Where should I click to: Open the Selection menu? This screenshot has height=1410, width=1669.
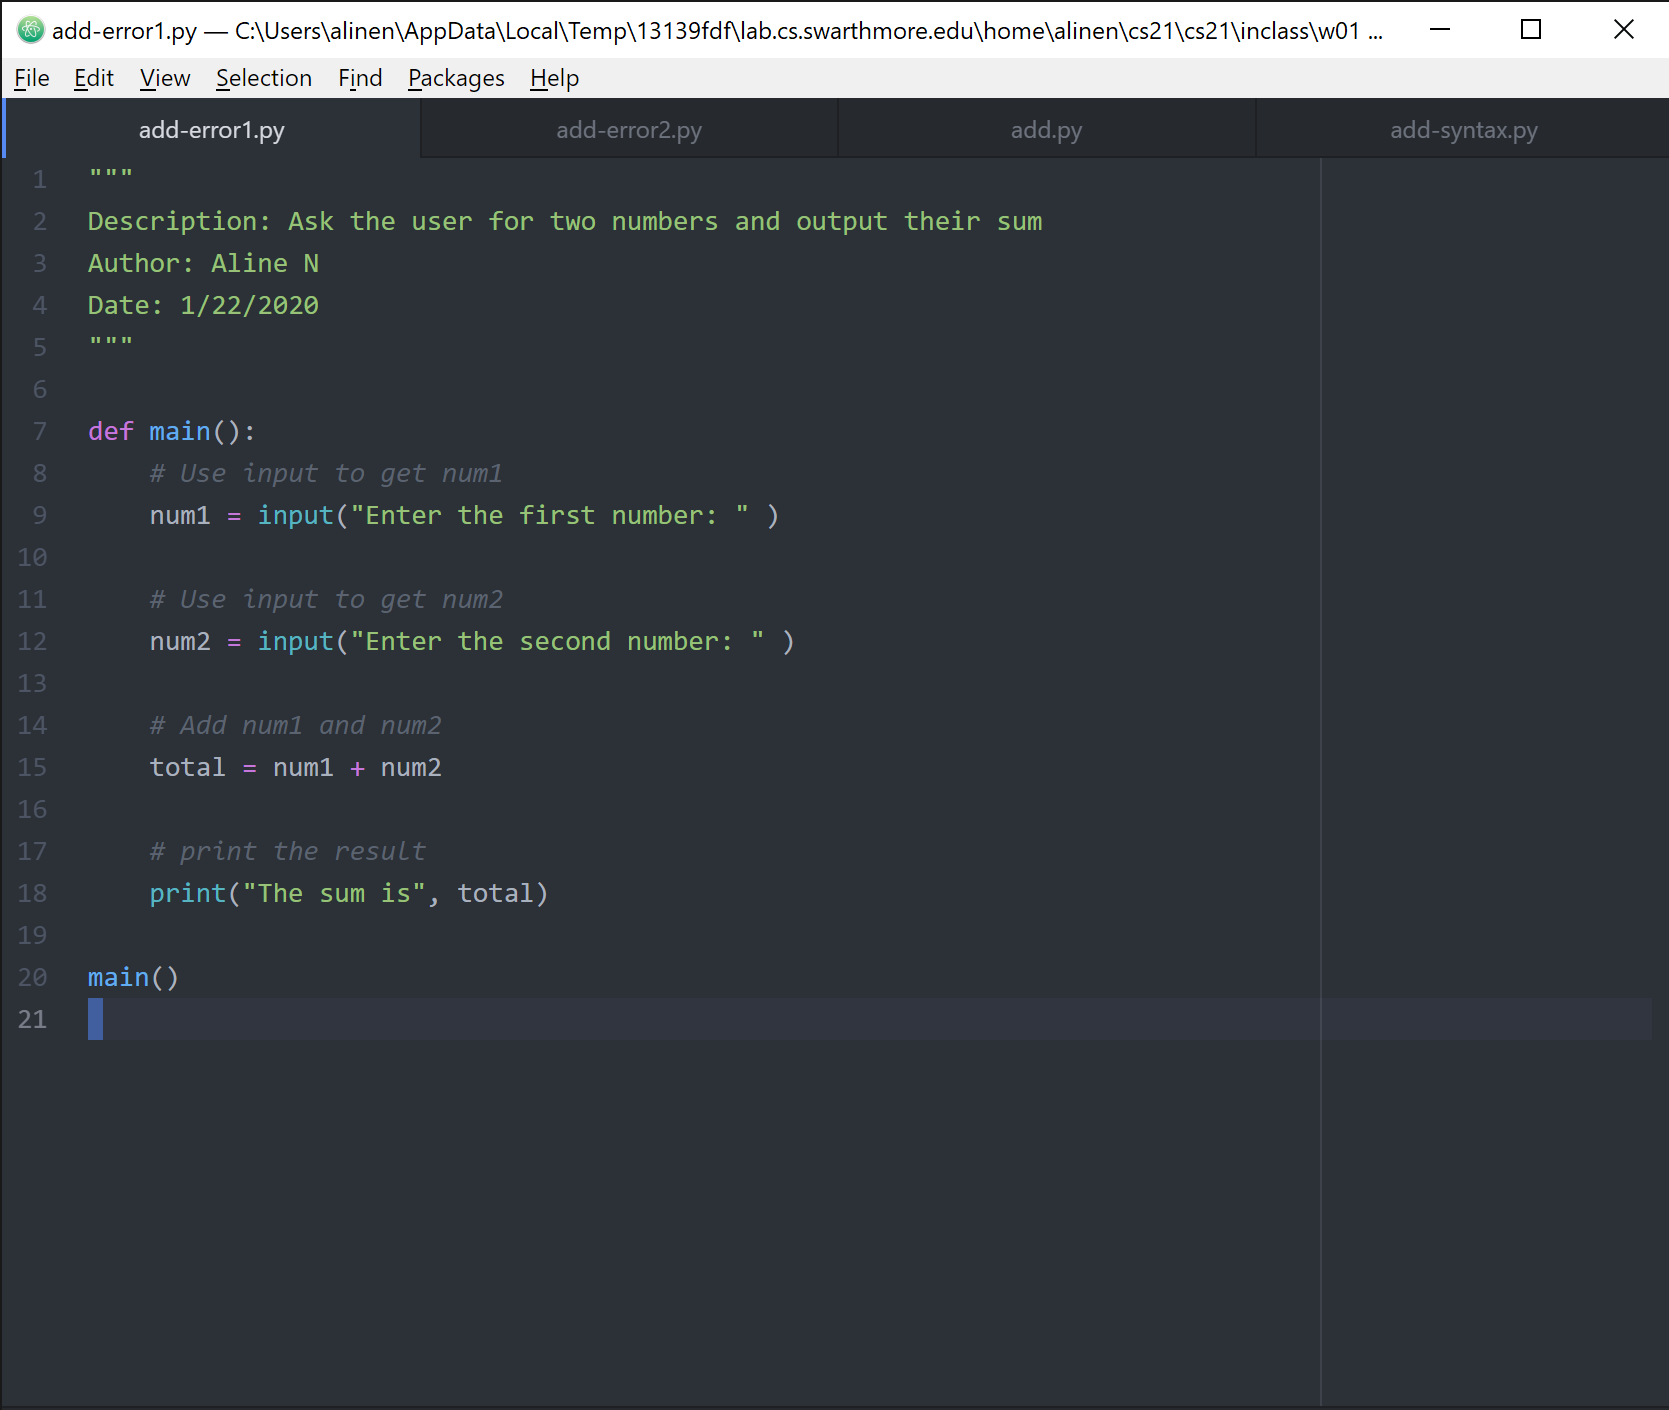tap(264, 78)
